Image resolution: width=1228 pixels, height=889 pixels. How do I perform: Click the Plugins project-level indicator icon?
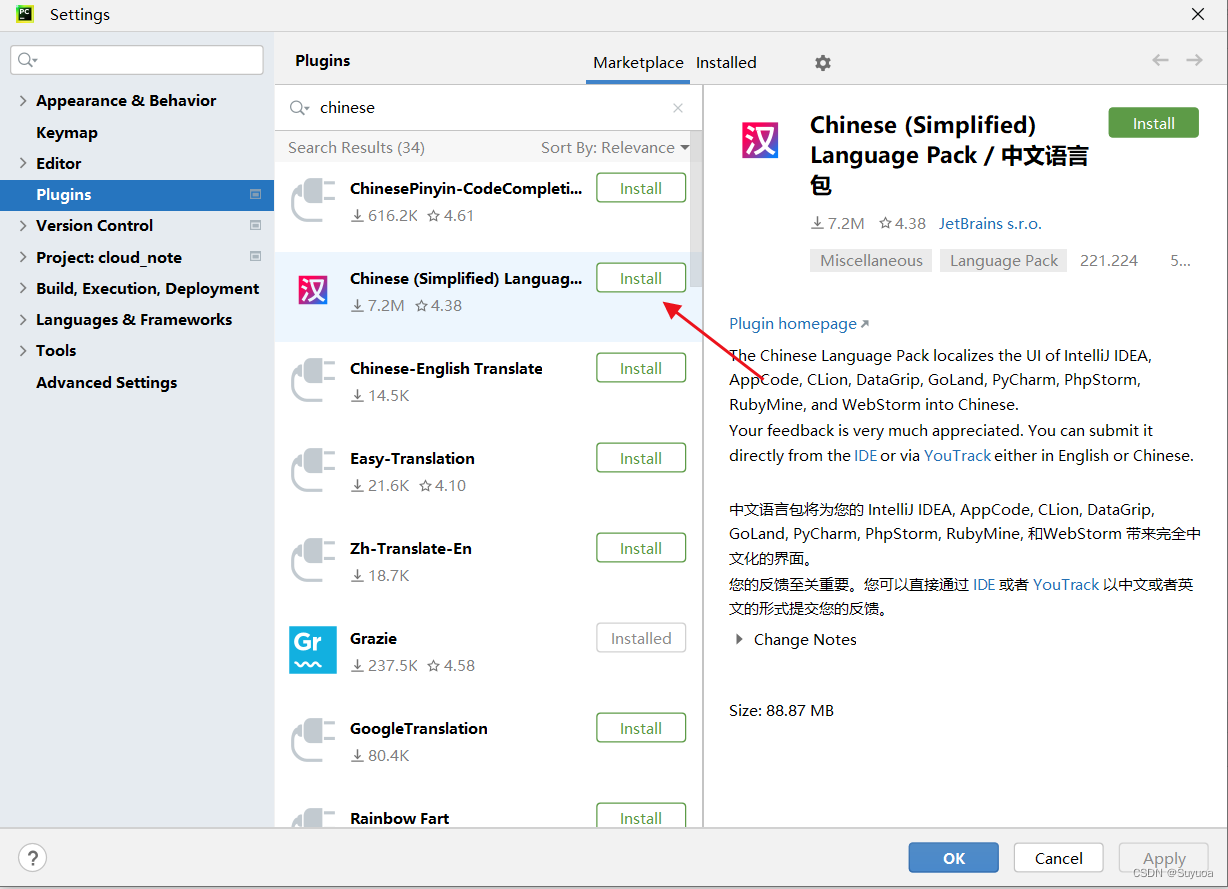[255, 194]
